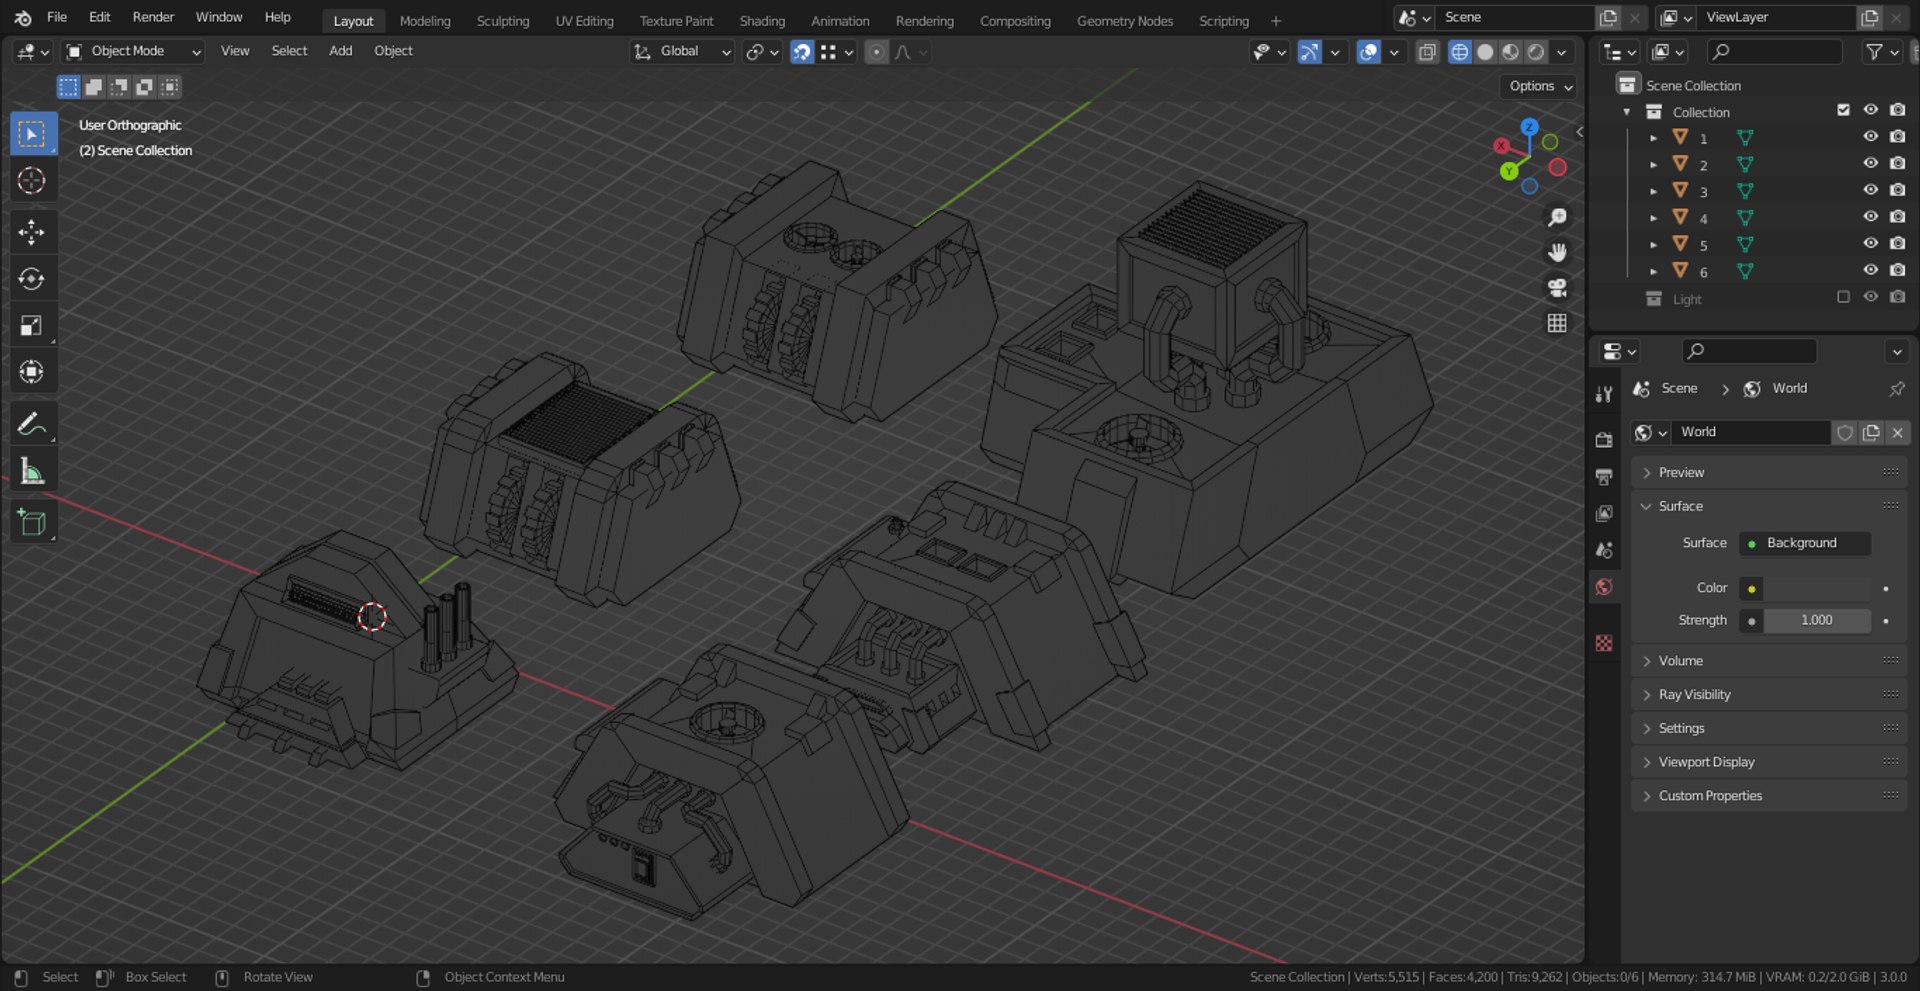The height and width of the screenshot is (991, 1920).
Task: Click the pan view hand icon
Action: pyautogui.click(x=1557, y=252)
